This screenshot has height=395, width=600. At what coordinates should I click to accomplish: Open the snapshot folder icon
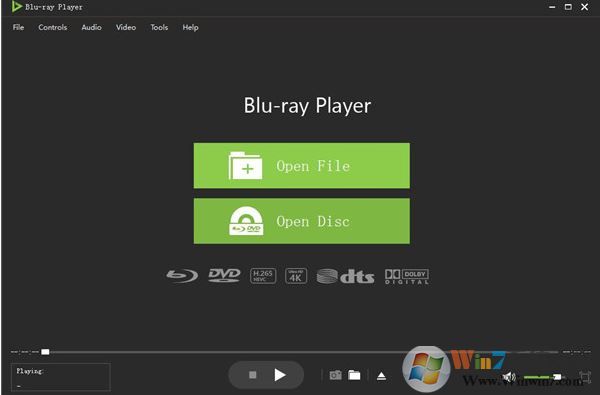point(354,375)
